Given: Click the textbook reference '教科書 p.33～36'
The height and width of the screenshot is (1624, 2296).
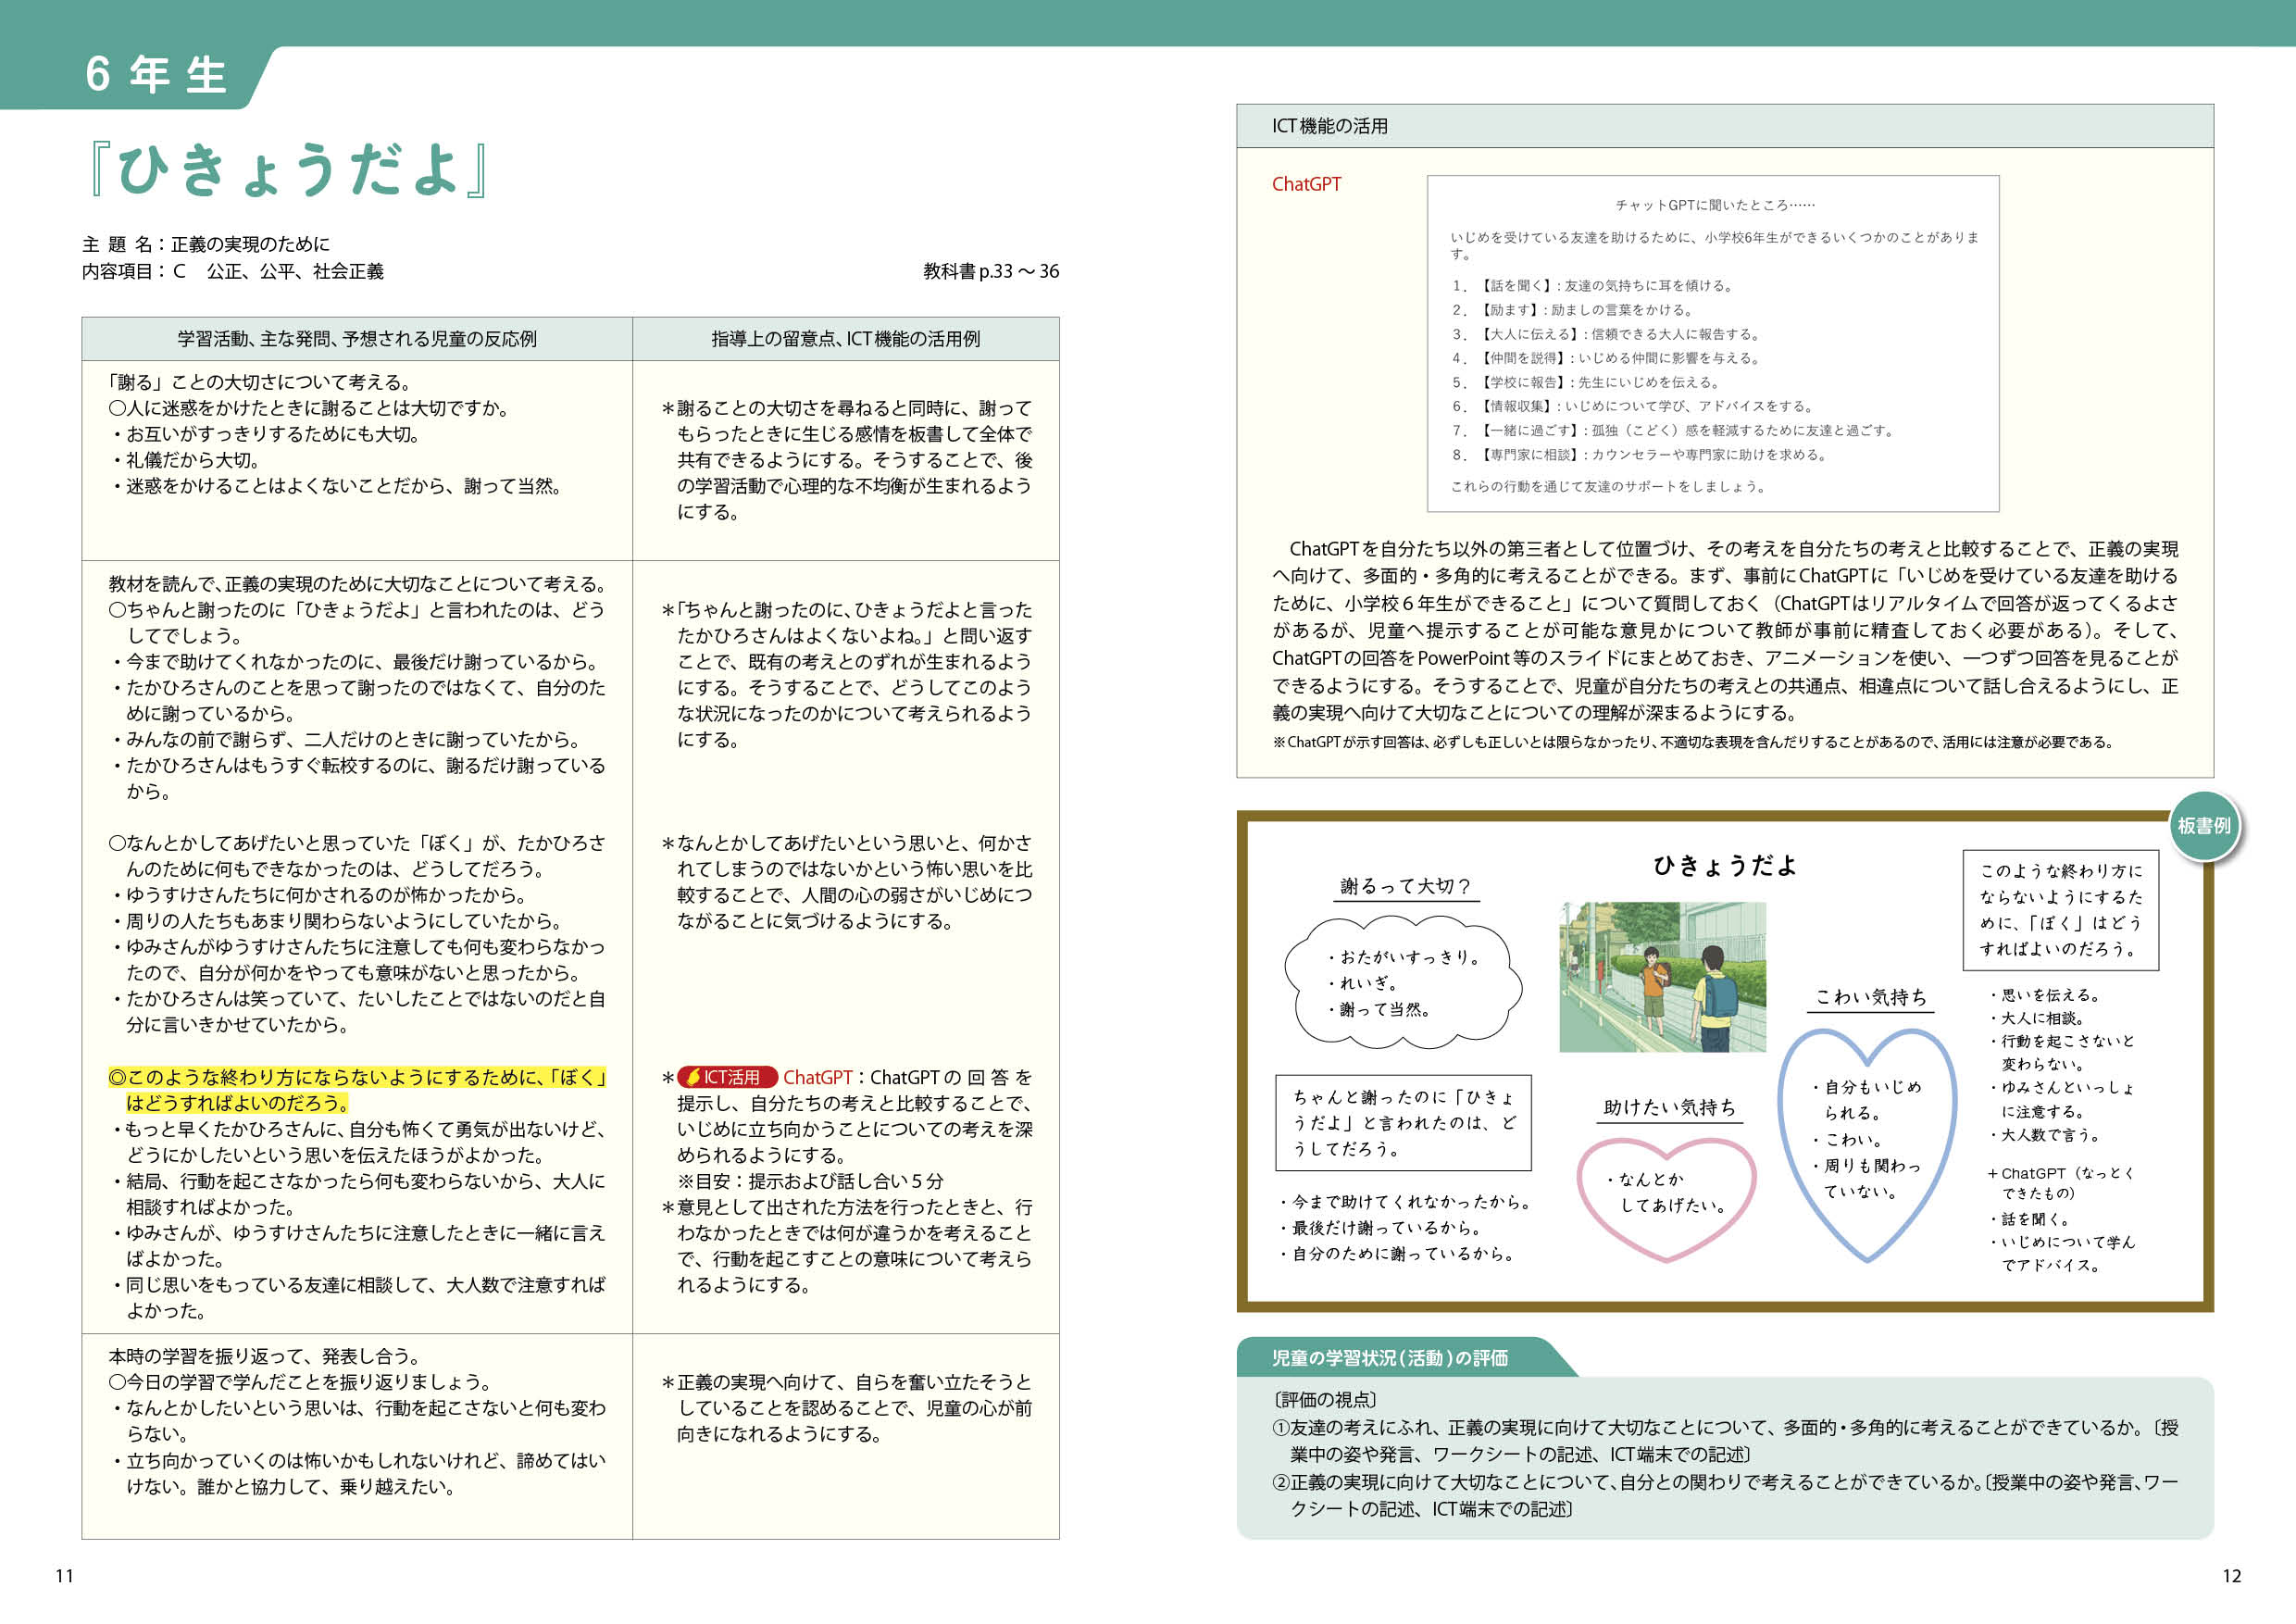Looking at the screenshot, I should pyautogui.click(x=990, y=271).
